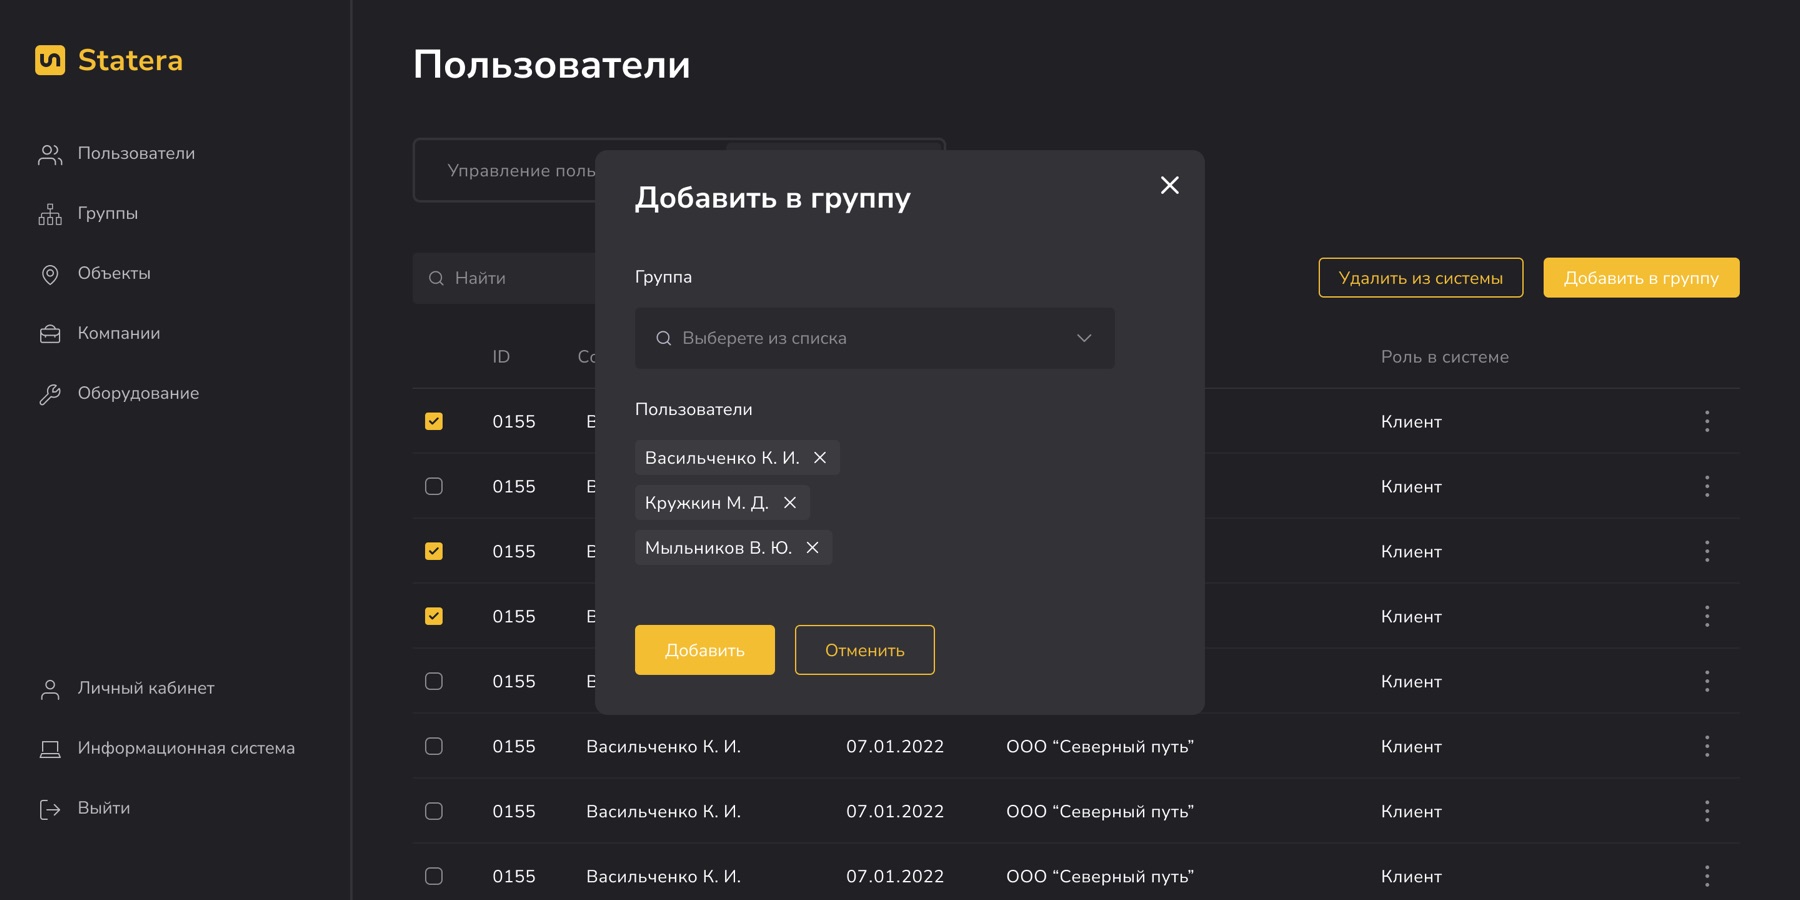Expand the Группа dropdown chevron
The height and width of the screenshot is (900, 1800).
(x=1084, y=338)
